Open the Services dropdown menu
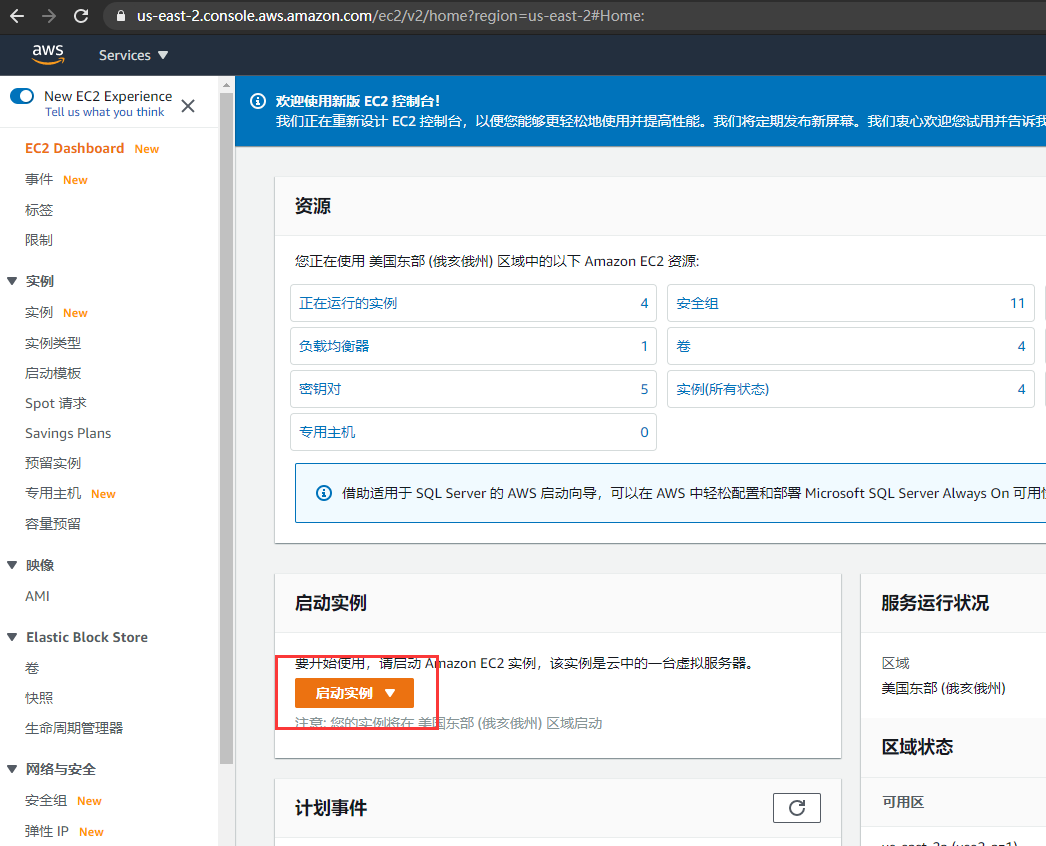This screenshot has height=846, width=1046. click(x=133, y=55)
